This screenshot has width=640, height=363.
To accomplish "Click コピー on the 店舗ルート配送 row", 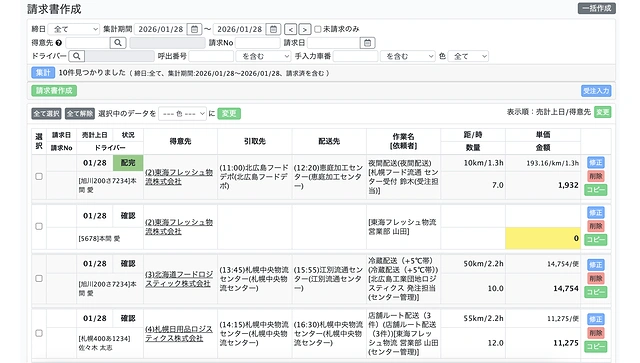I will (x=596, y=346).
